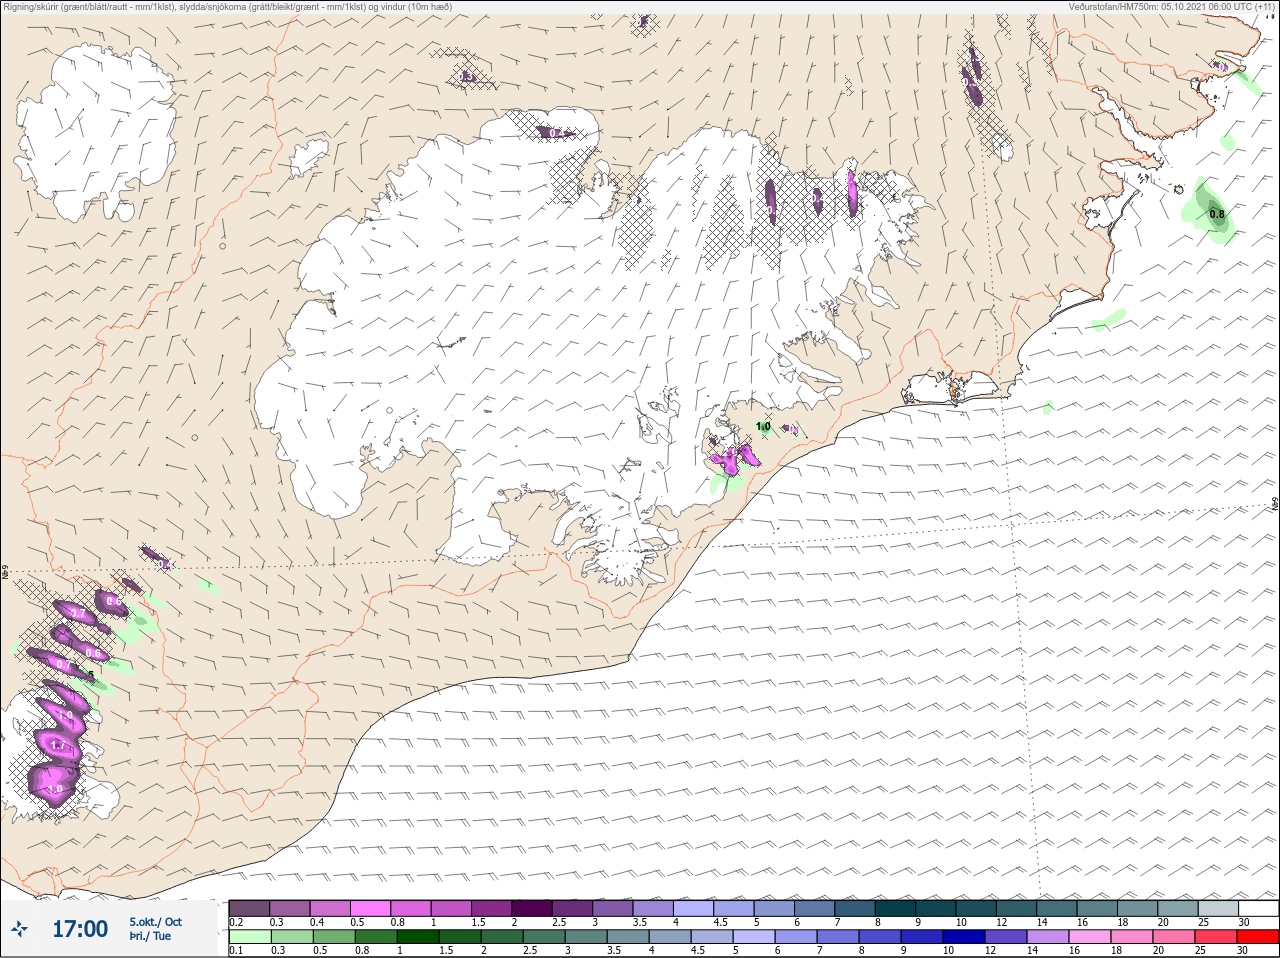Pick the lavender swatch labeled 4 in the purple legend row
This screenshot has height=958, width=1280.
click(694, 908)
